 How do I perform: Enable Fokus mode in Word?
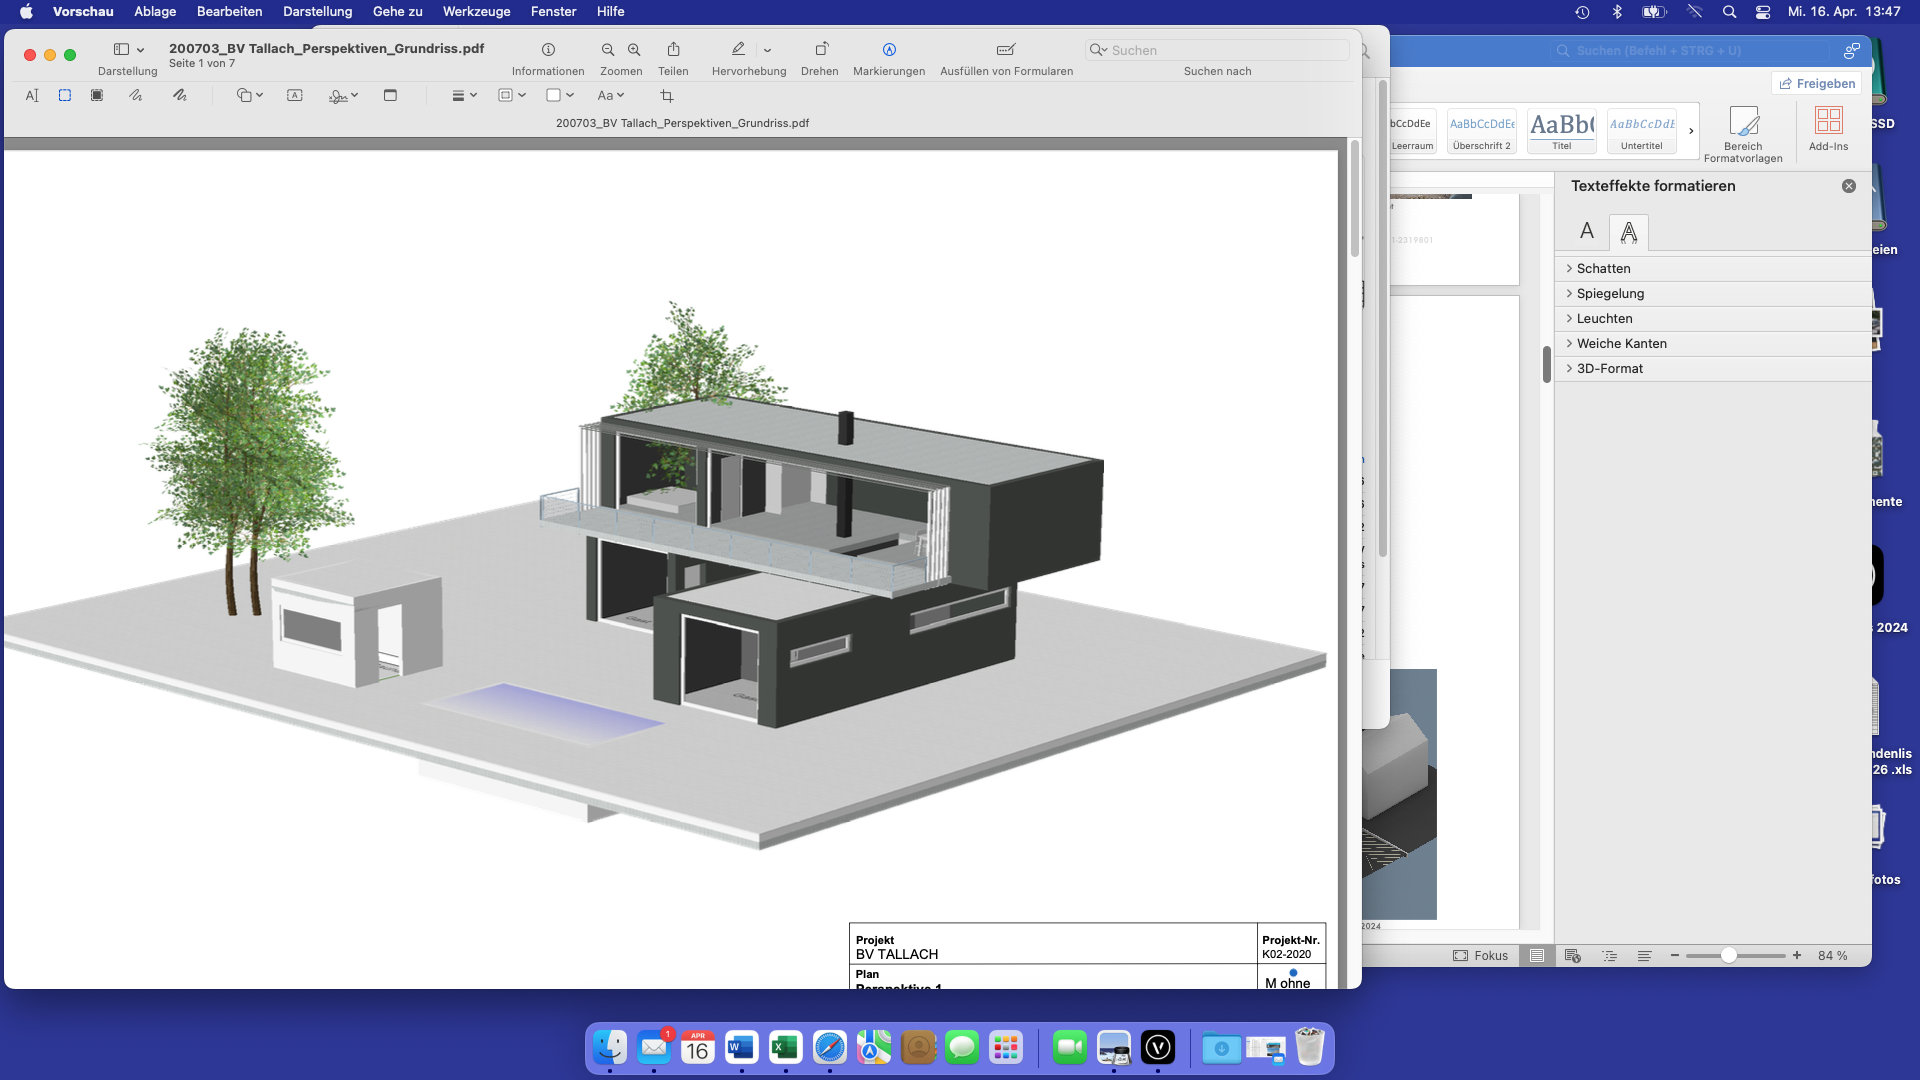[x=1480, y=956]
